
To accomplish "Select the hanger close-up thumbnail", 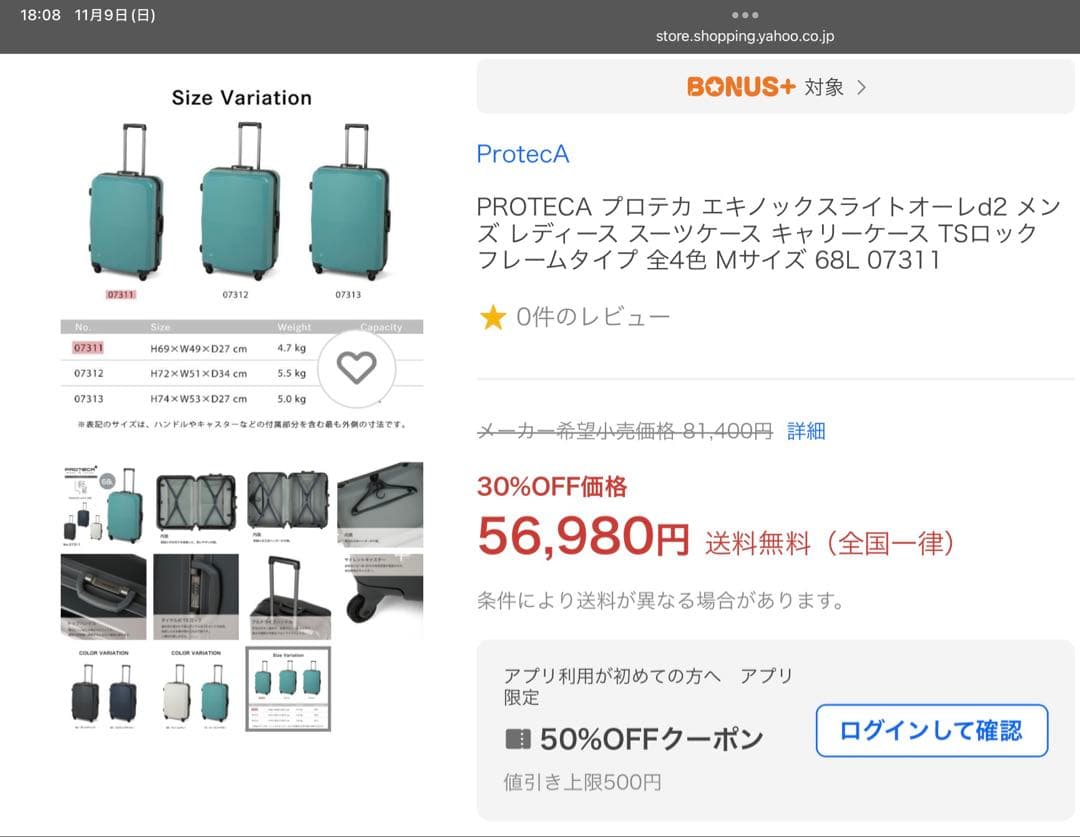I will click(x=381, y=503).
